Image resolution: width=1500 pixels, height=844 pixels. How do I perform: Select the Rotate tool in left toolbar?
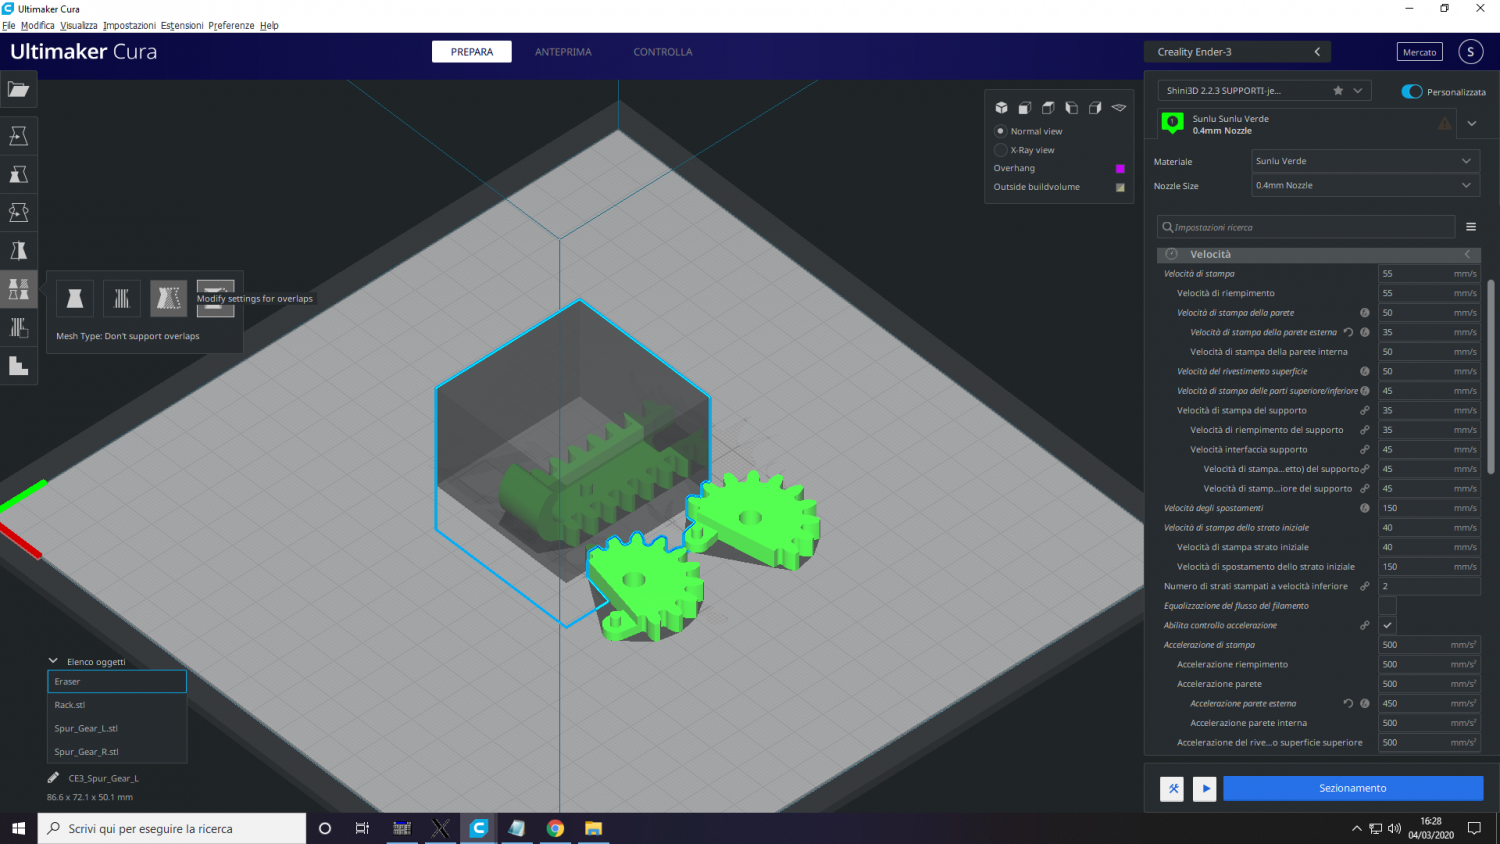(18, 212)
